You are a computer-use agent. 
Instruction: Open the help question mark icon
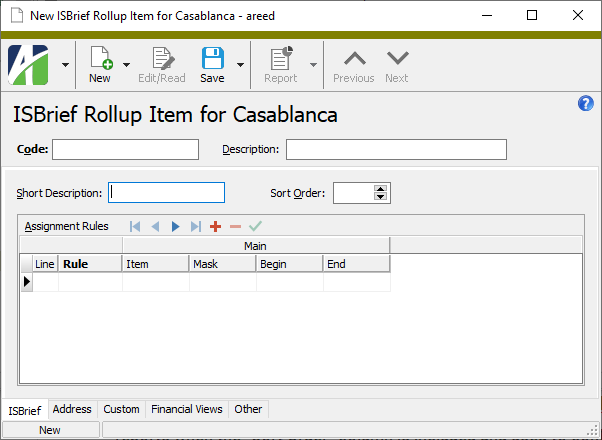[x=585, y=103]
